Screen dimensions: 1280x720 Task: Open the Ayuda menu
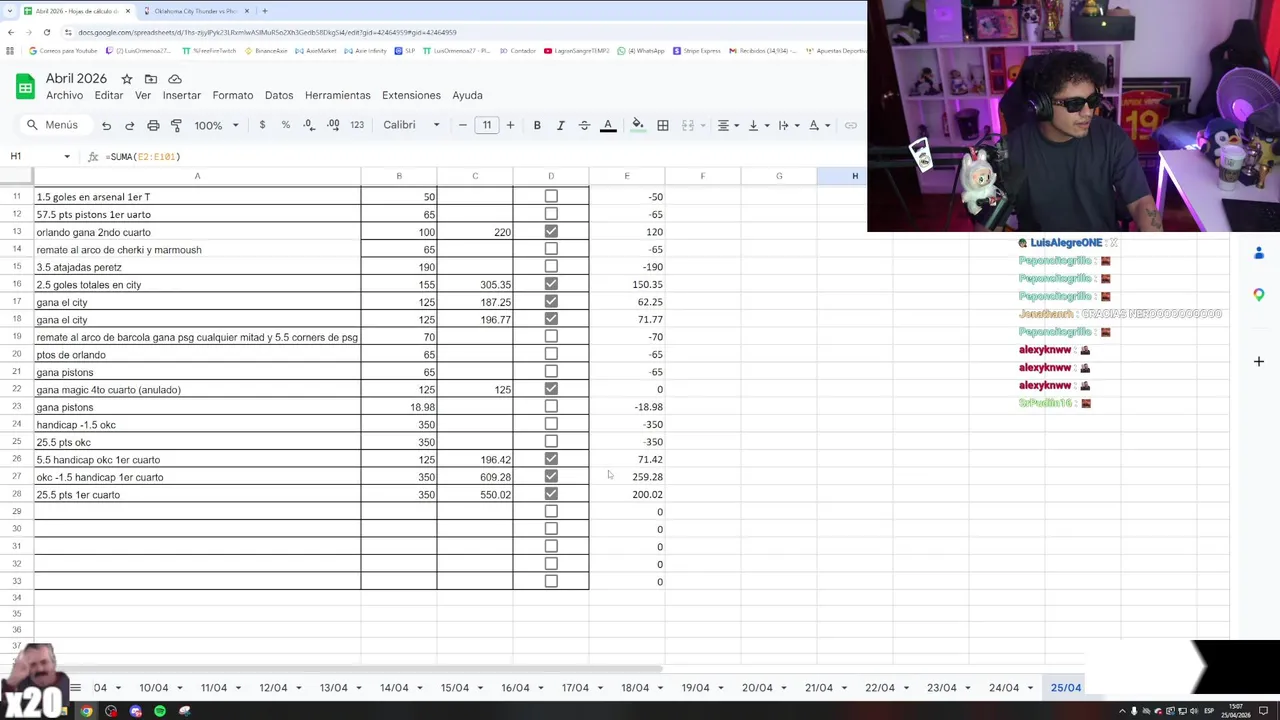click(x=467, y=95)
